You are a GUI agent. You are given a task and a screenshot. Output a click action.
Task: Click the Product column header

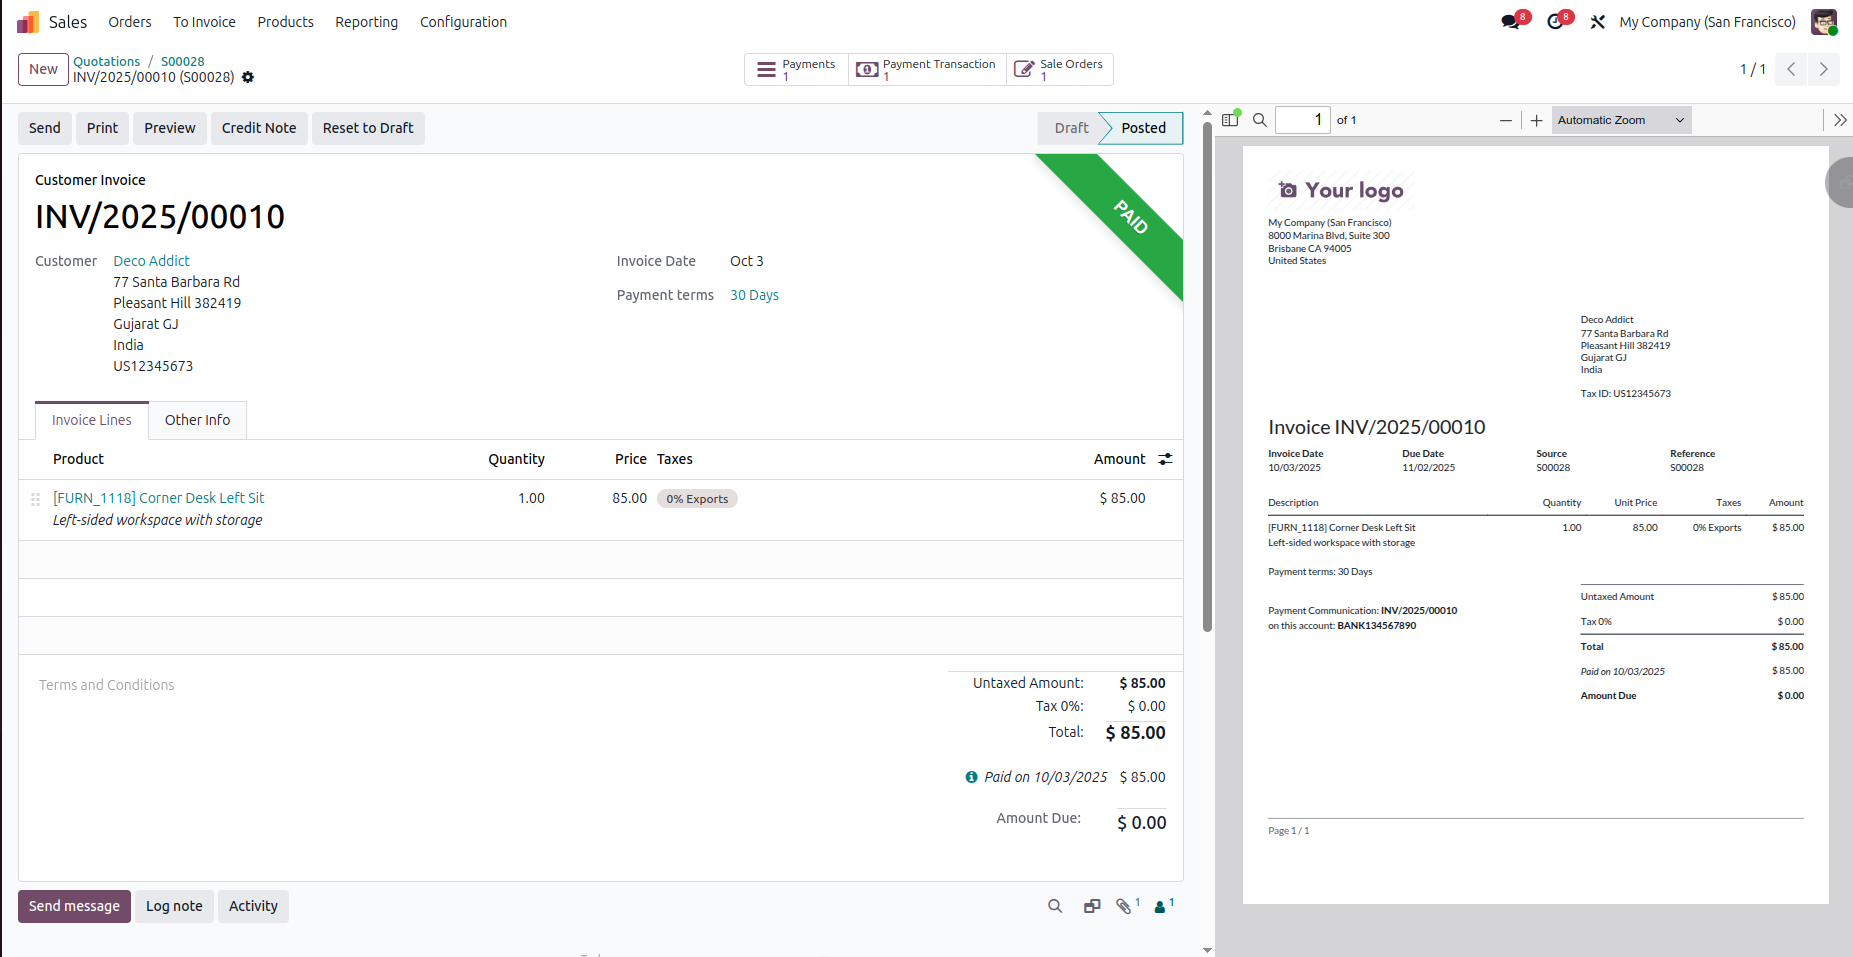(x=78, y=459)
